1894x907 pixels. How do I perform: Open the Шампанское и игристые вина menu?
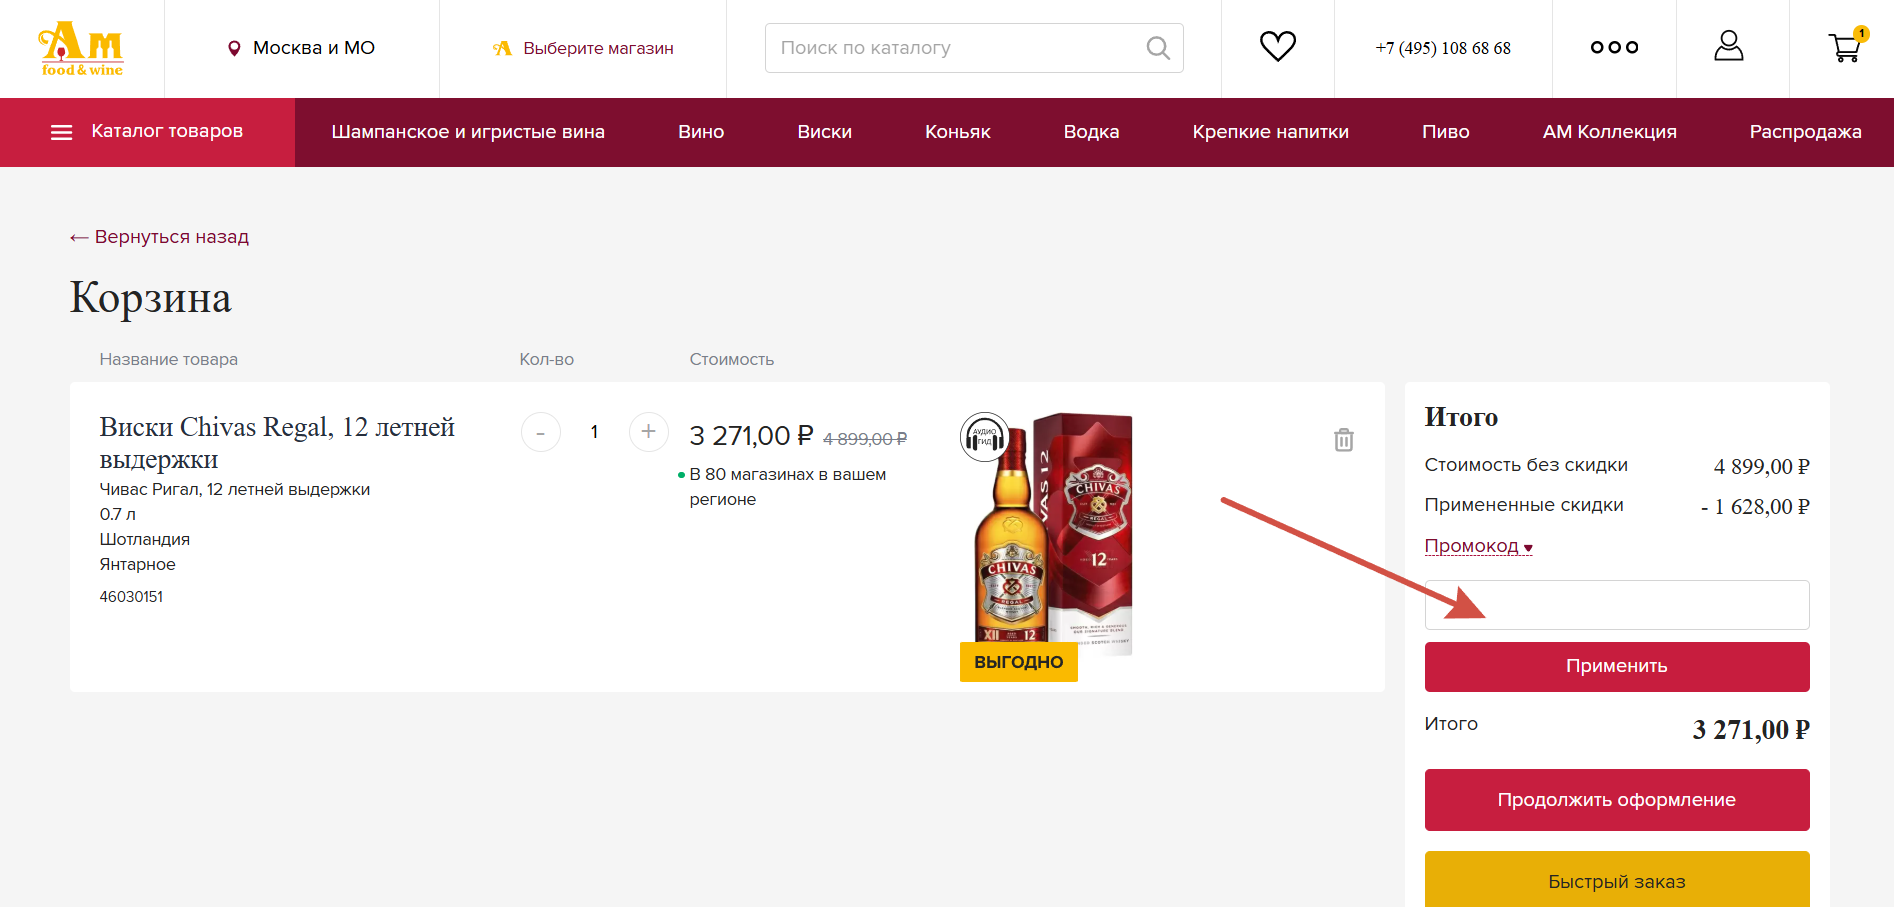[468, 132]
